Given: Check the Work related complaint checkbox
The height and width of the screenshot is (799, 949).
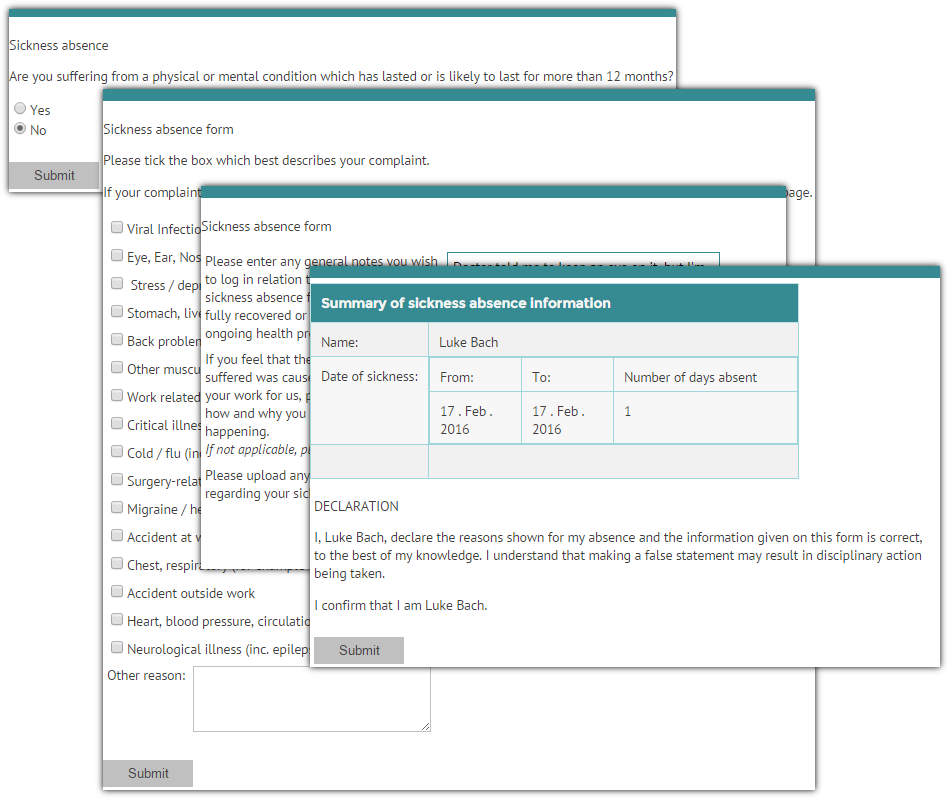Looking at the screenshot, I should click(117, 395).
